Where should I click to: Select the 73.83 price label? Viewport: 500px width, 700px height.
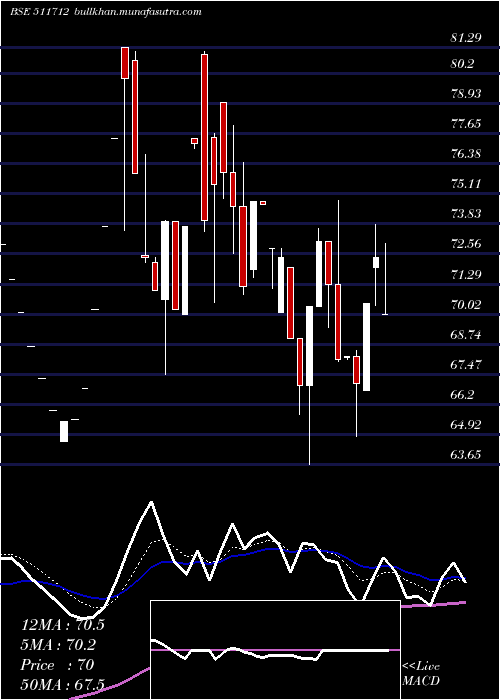466,214
